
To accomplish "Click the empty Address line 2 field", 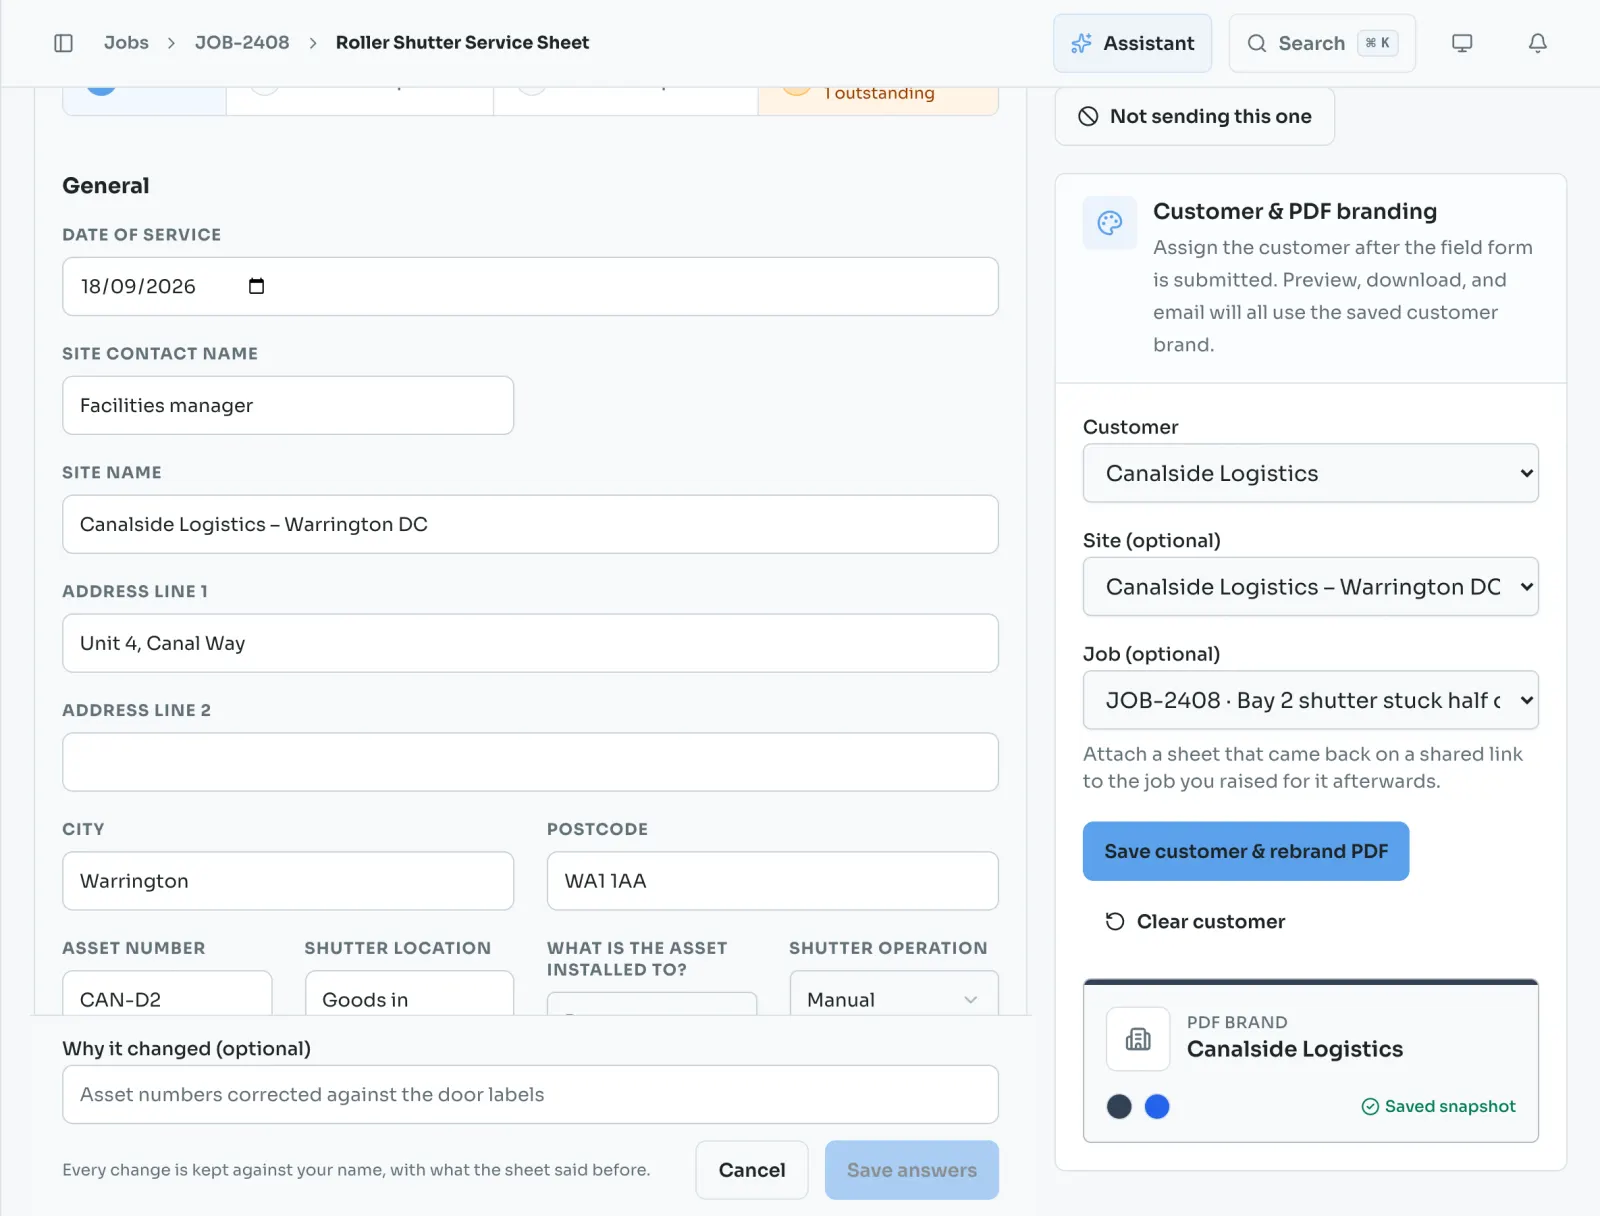I will pos(530,762).
